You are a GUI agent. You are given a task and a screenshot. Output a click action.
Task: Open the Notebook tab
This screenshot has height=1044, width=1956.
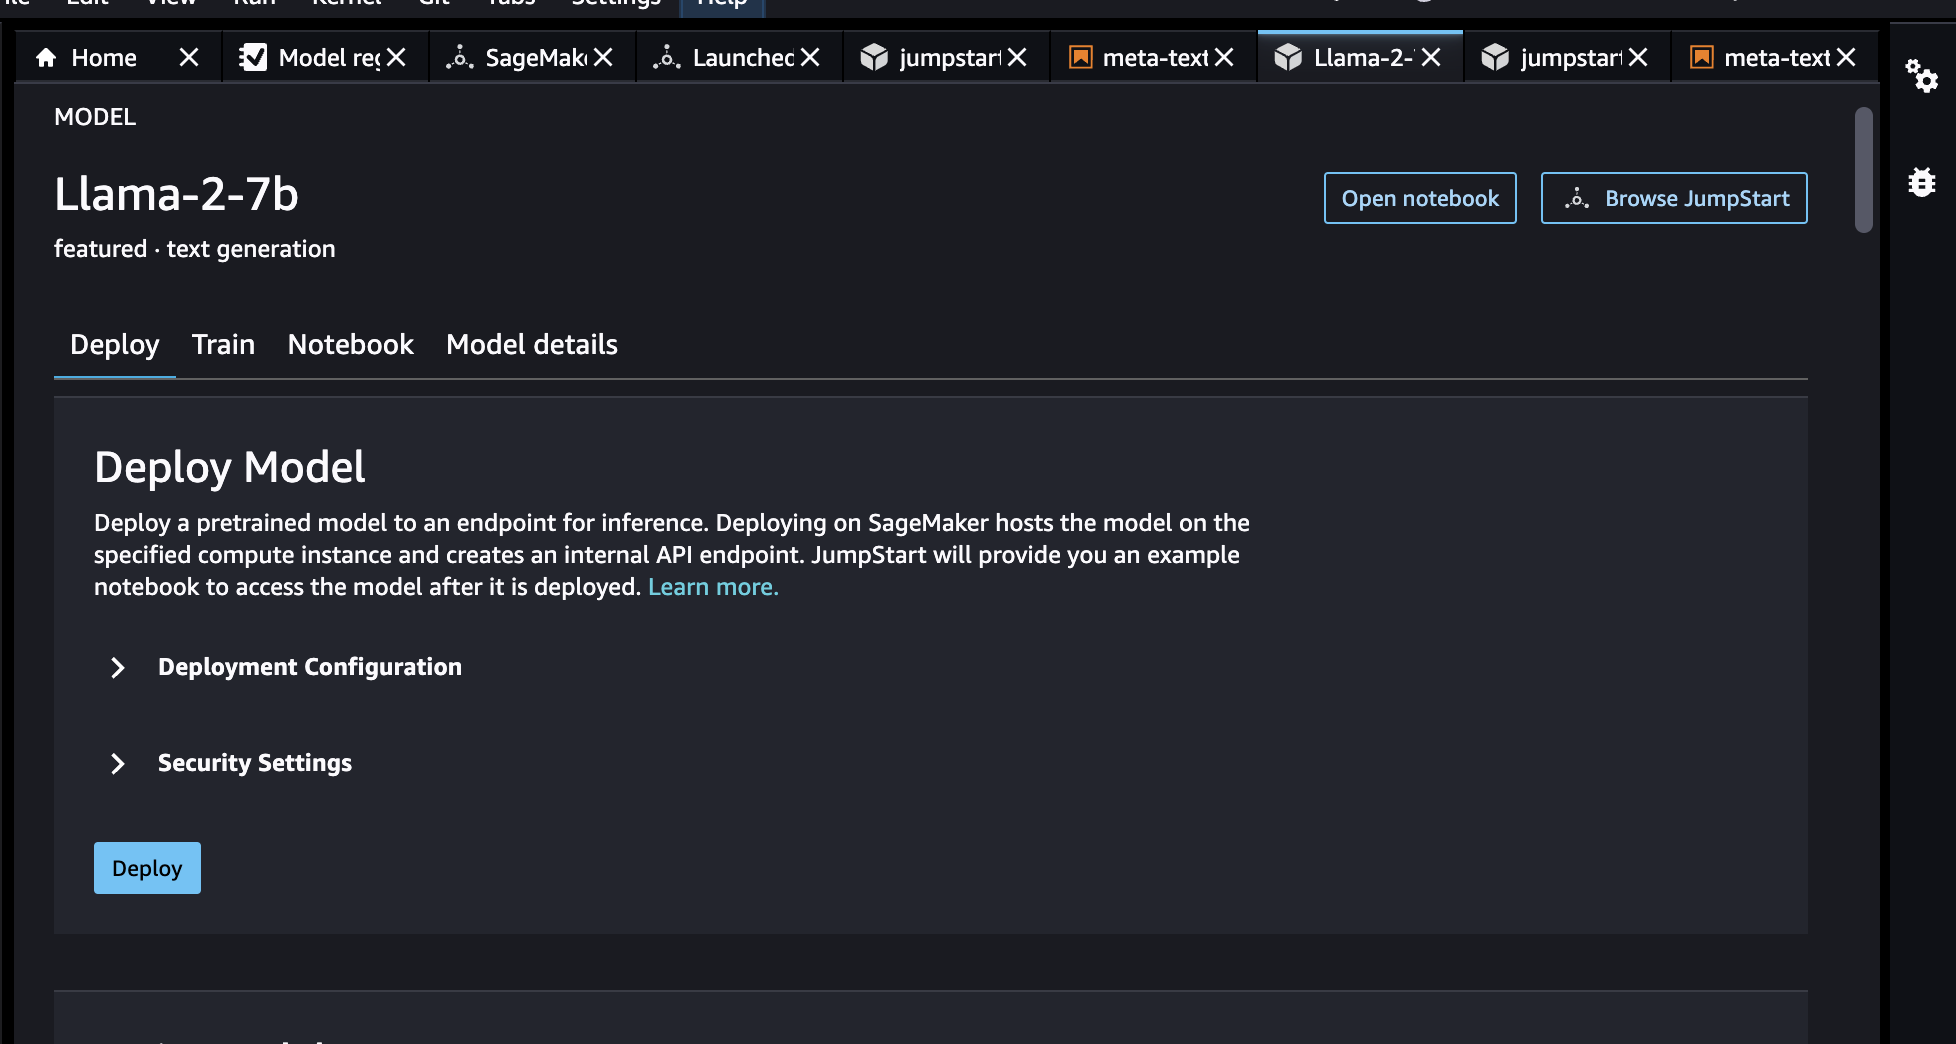(350, 345)
